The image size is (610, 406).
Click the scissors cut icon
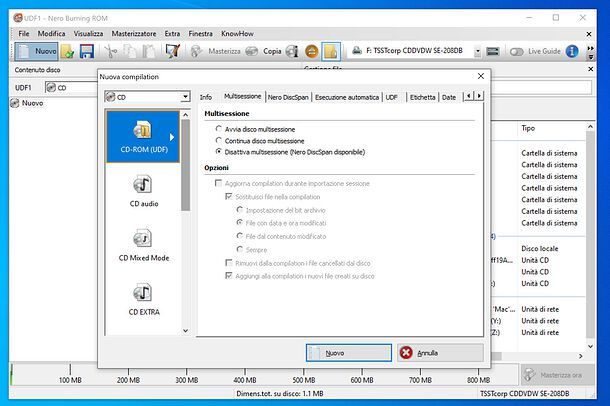[x=111, y=51]
